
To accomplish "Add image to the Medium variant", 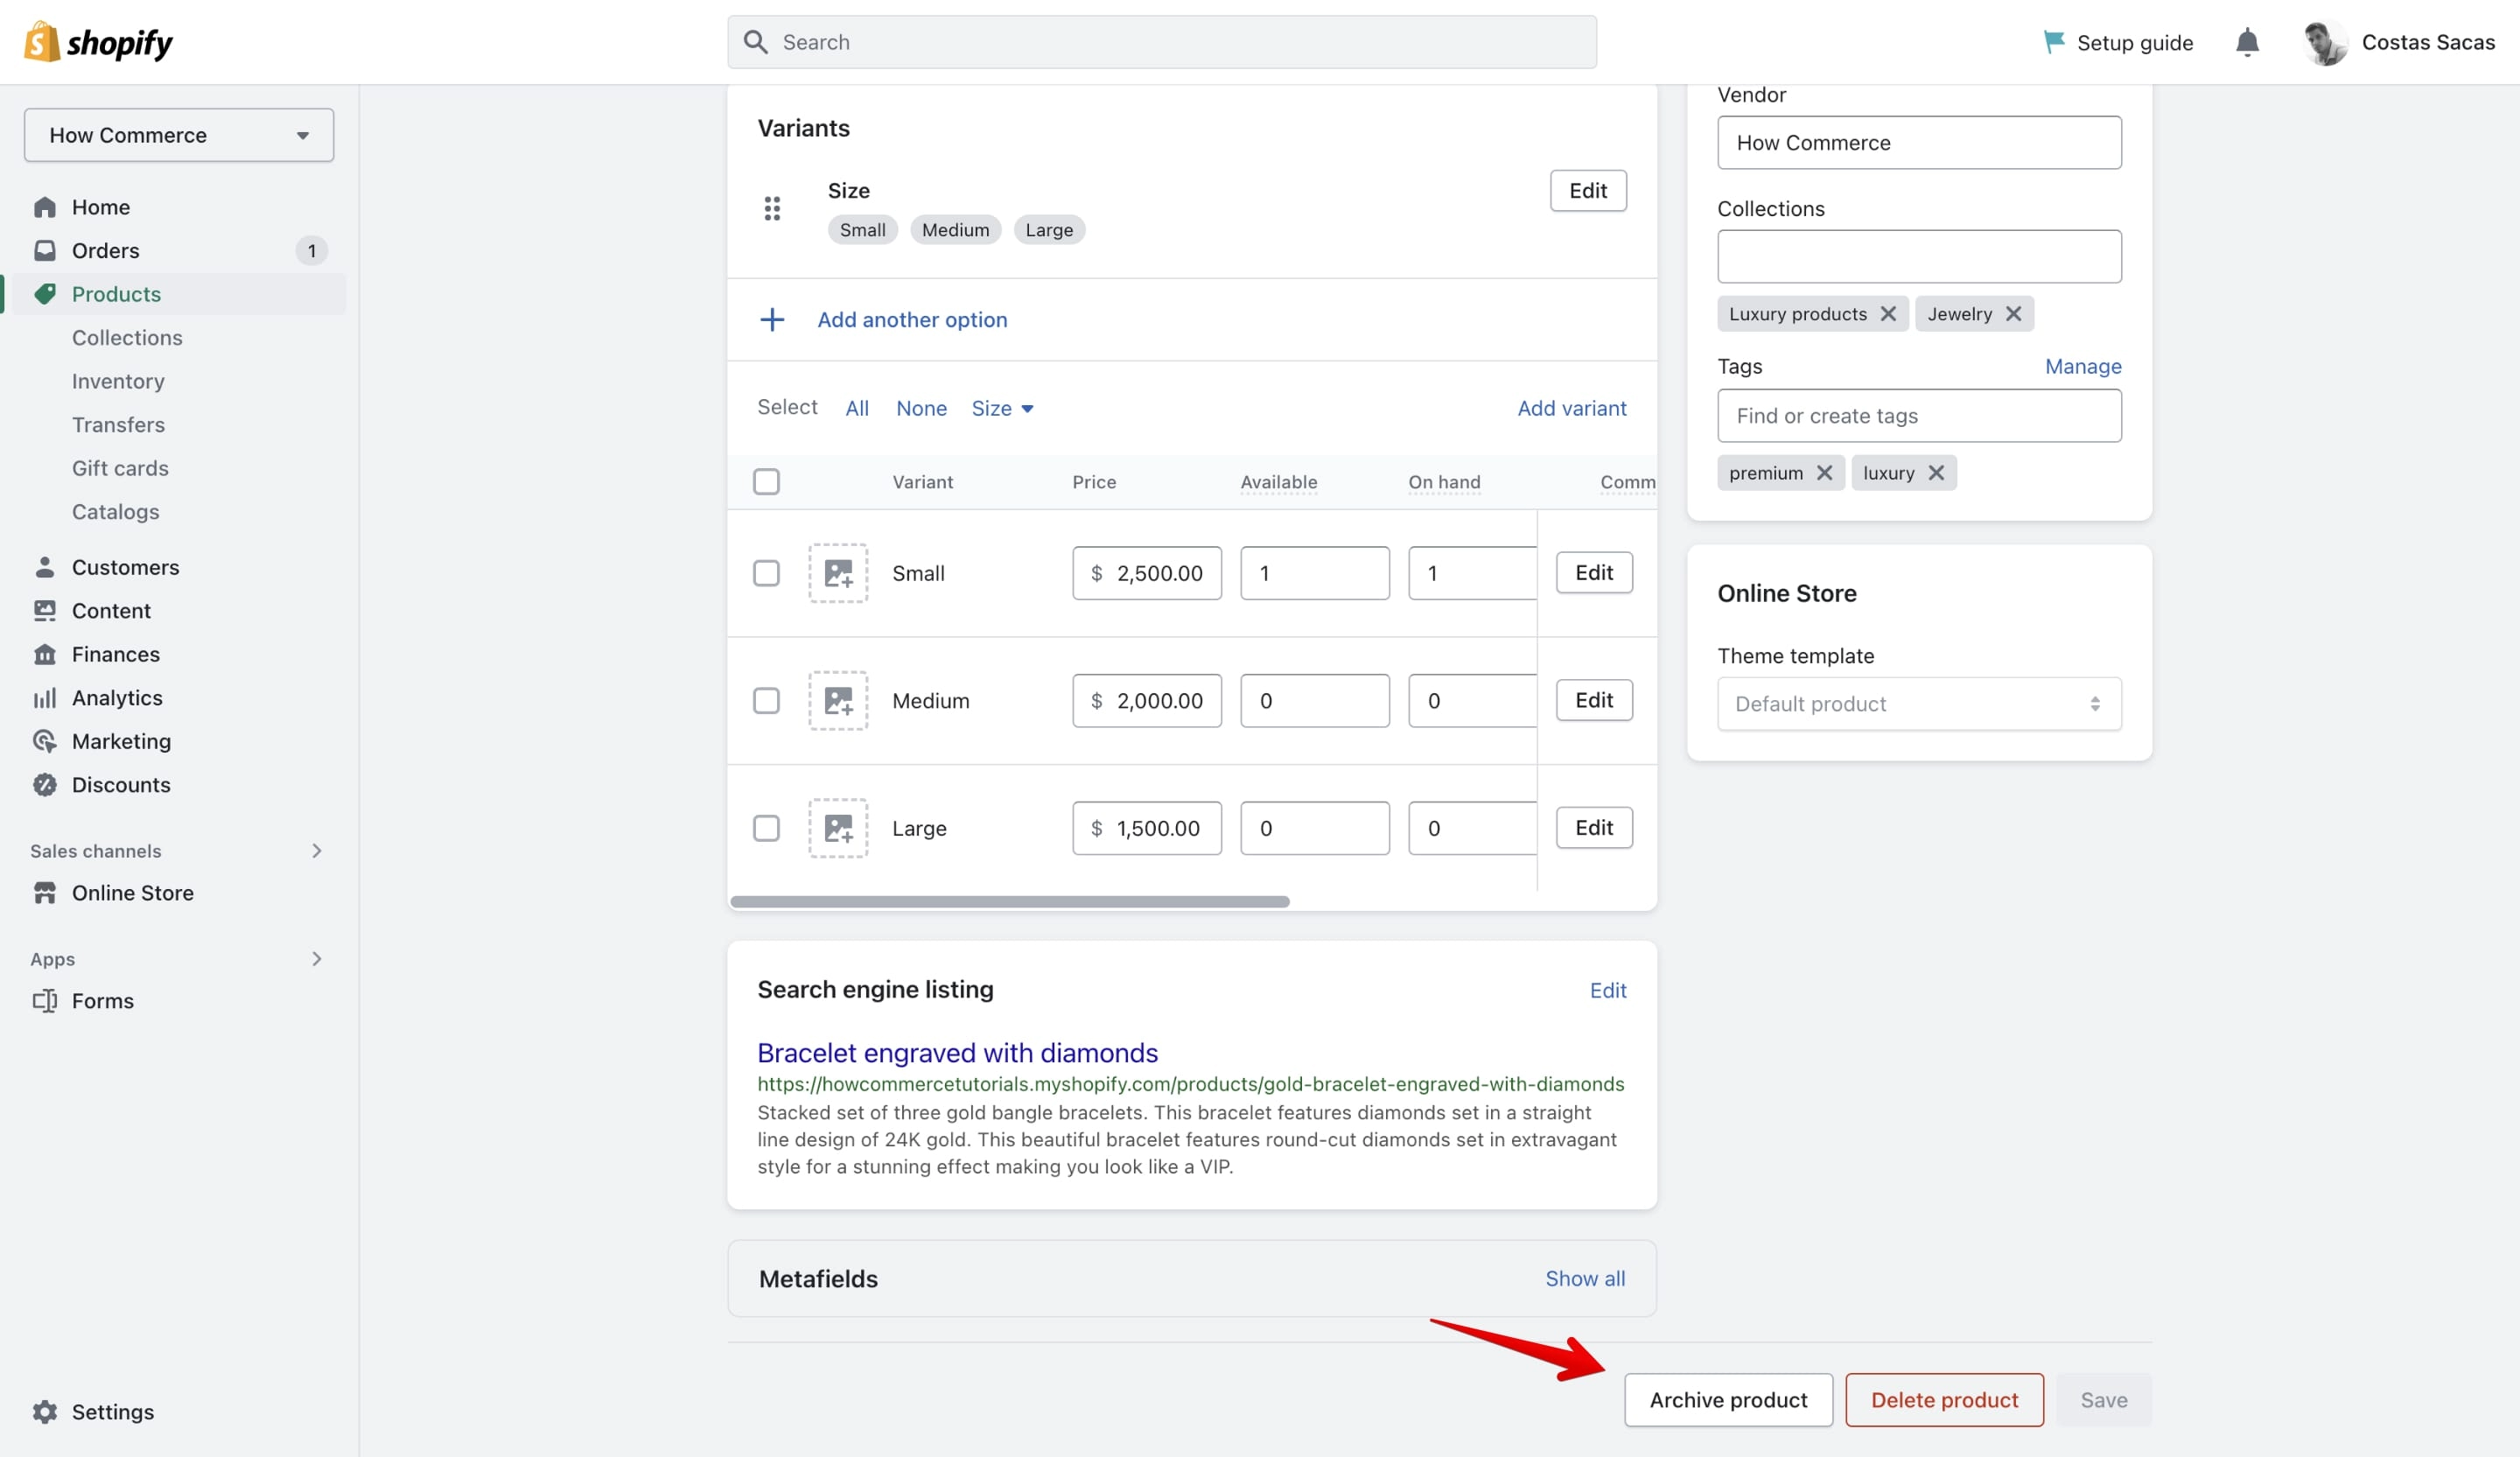I will [838, 700].
